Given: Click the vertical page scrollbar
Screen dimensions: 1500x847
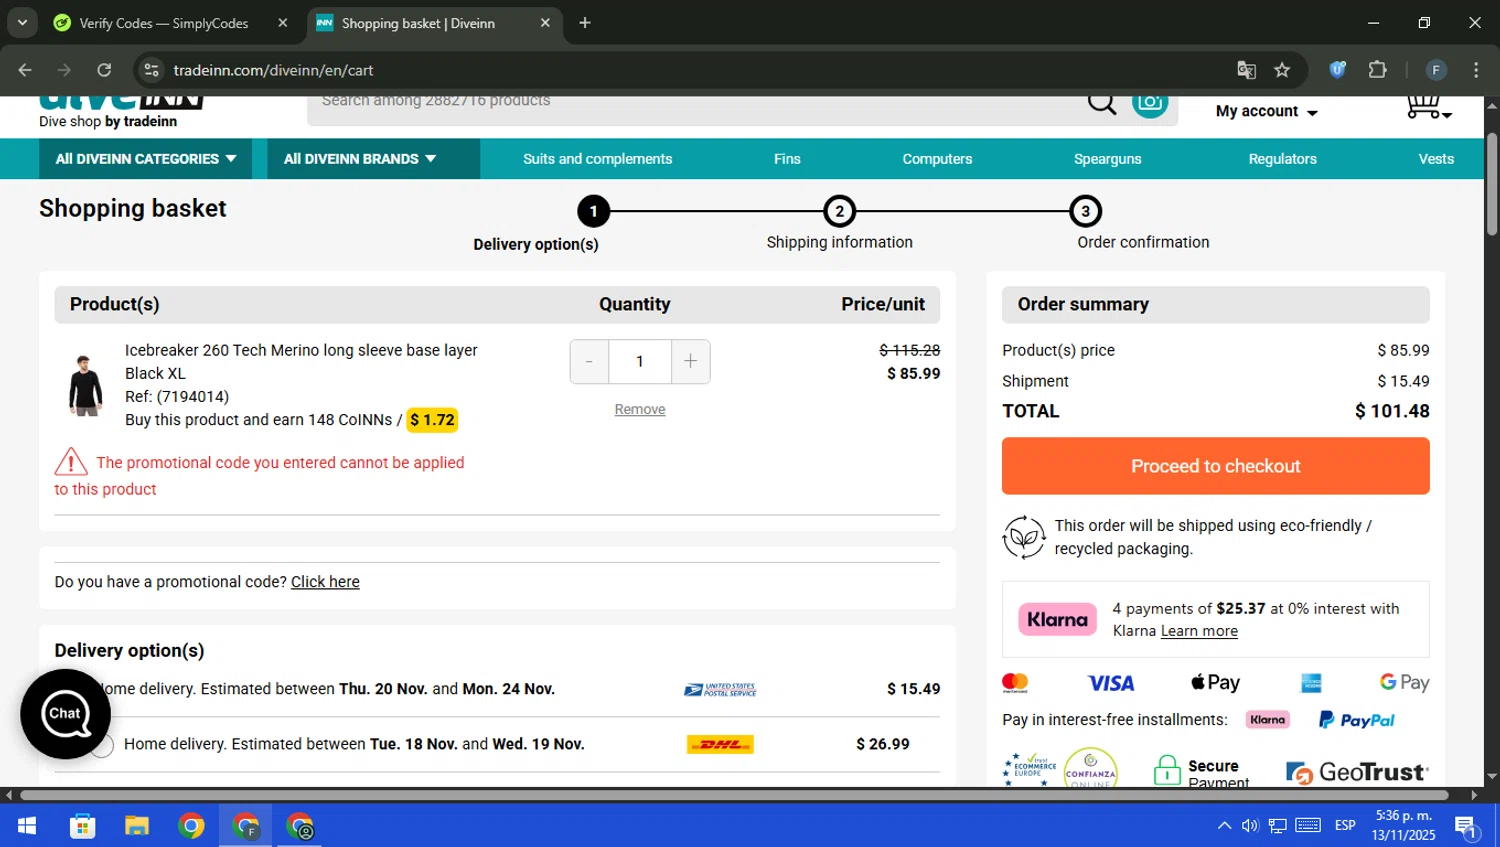Looking at the screenshot, I should coord(1491,185).
